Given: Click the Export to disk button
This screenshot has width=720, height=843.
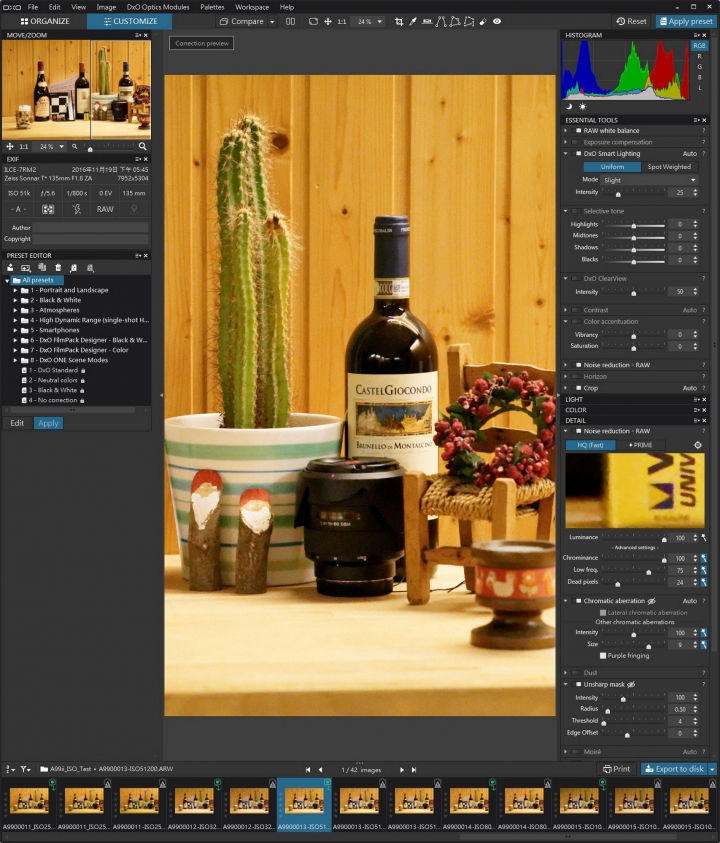Looking at the screenshot, I should pyautogui.click(x=674, y=769).
